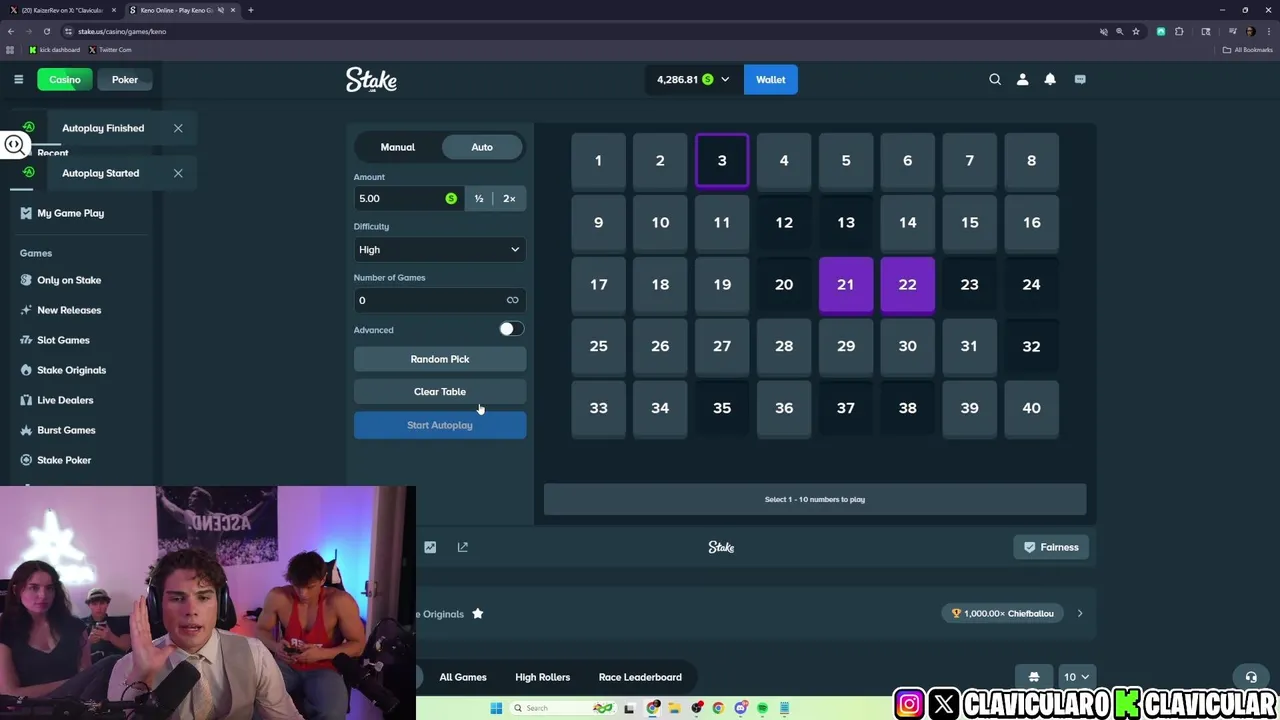Deselect keno number 22

(908, 285)
